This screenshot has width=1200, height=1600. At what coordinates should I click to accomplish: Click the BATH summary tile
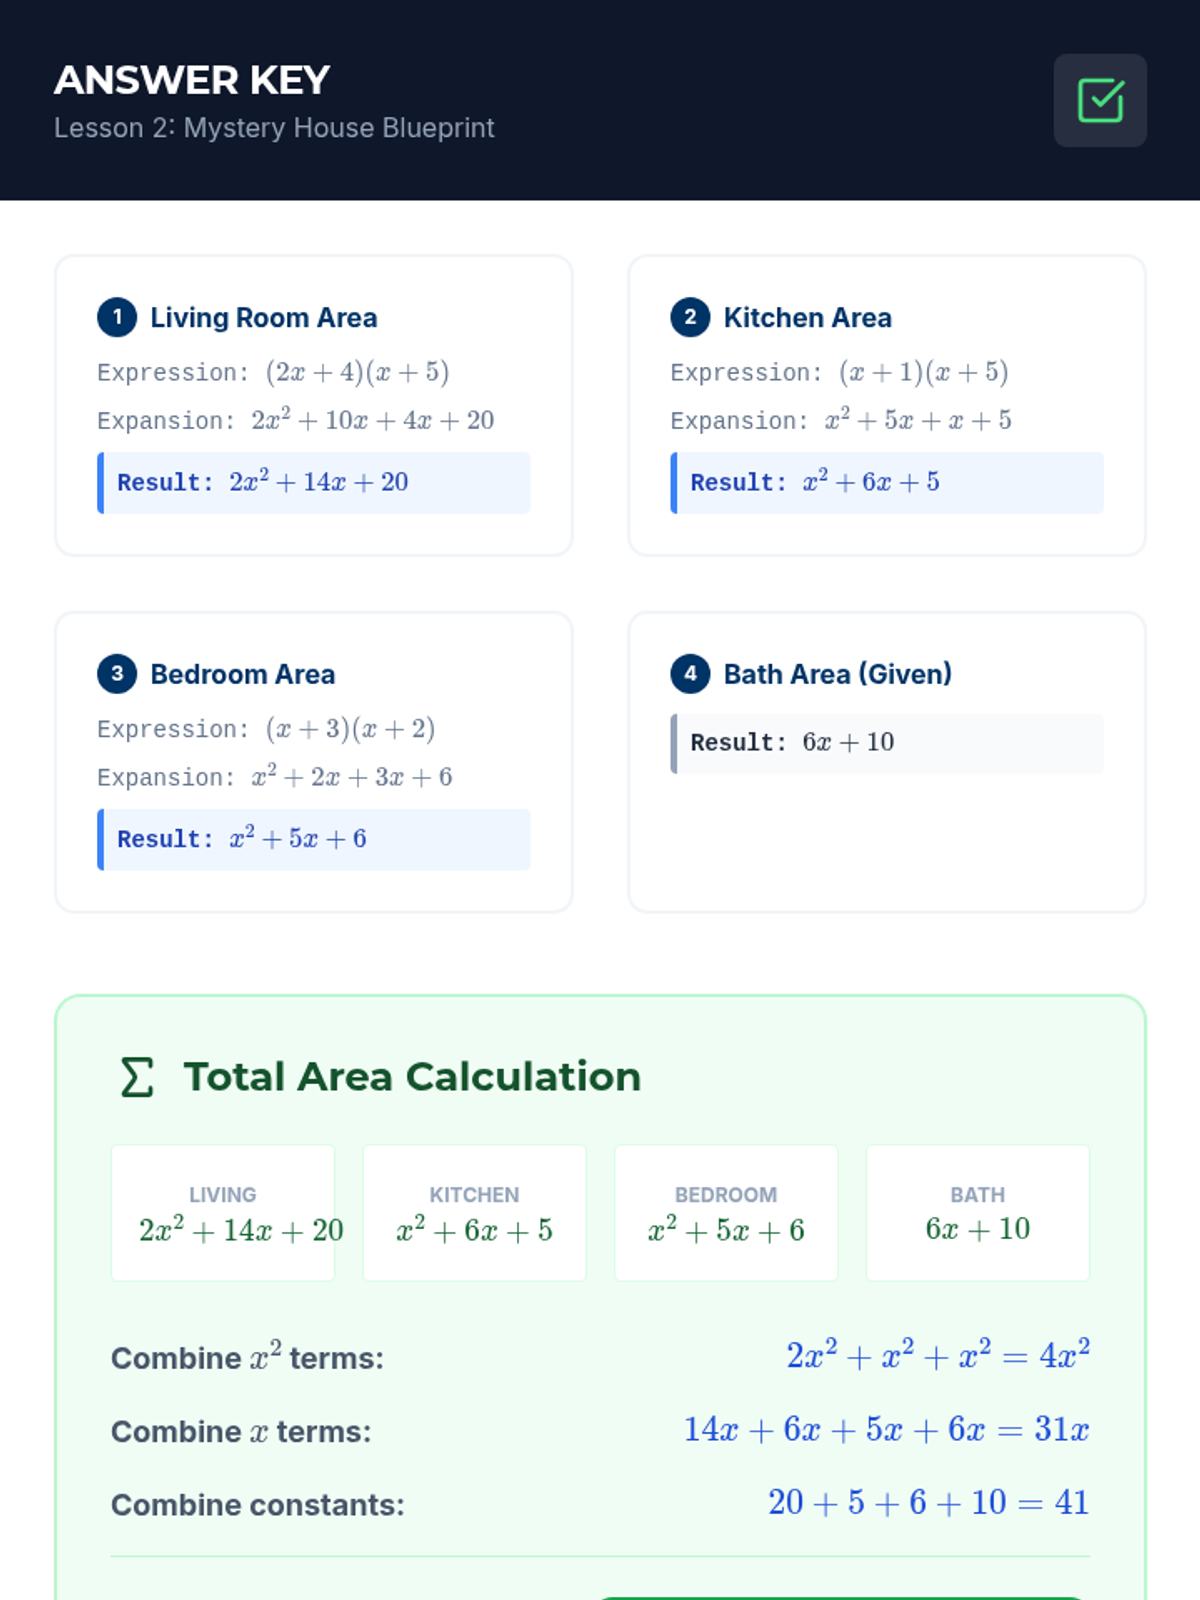978,1213
